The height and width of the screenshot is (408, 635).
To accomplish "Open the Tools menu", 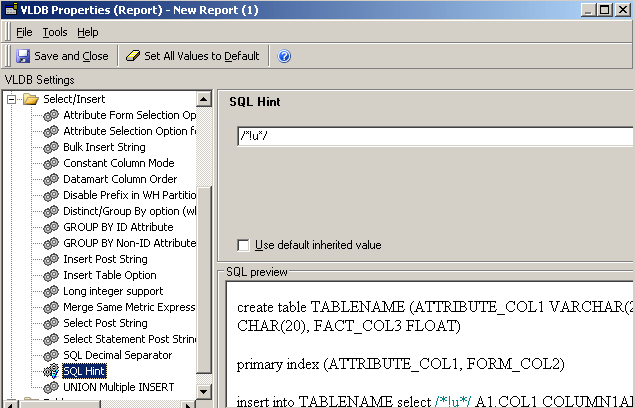I will coord(55,32).
